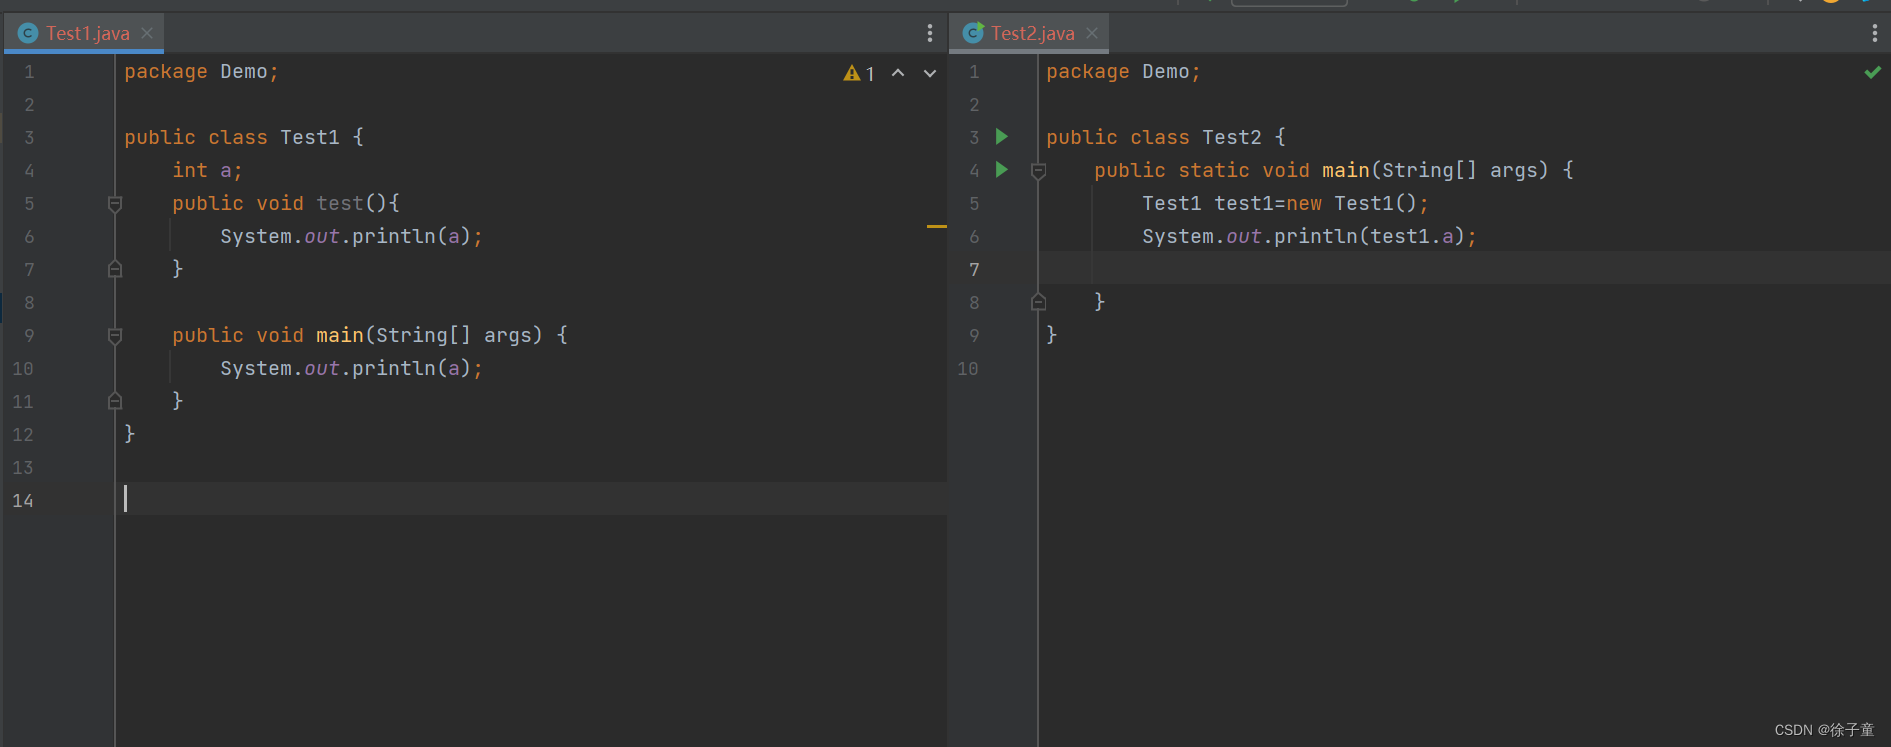This screenshot has height=747, width=1891.
Task: Click 'main' method name in Test2
Action: 1346,170
